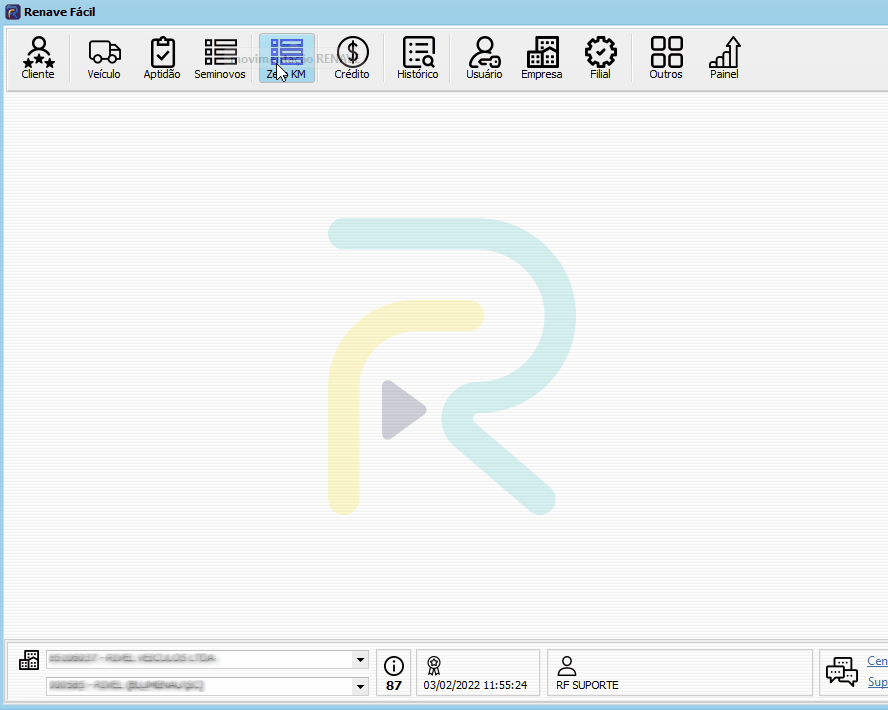The image size is (888, 710).
Task: Click the RF SUPORTE user label
Action: (x=587, y=685)
